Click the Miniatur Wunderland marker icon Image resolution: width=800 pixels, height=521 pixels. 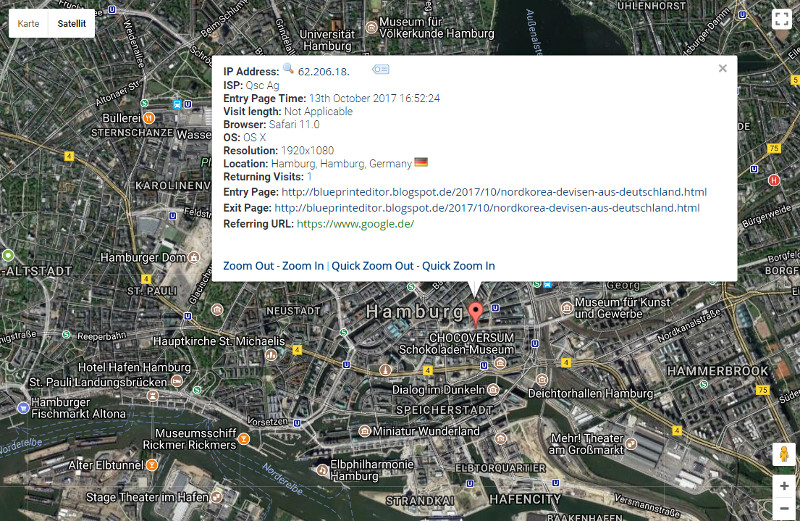(364, 431)
